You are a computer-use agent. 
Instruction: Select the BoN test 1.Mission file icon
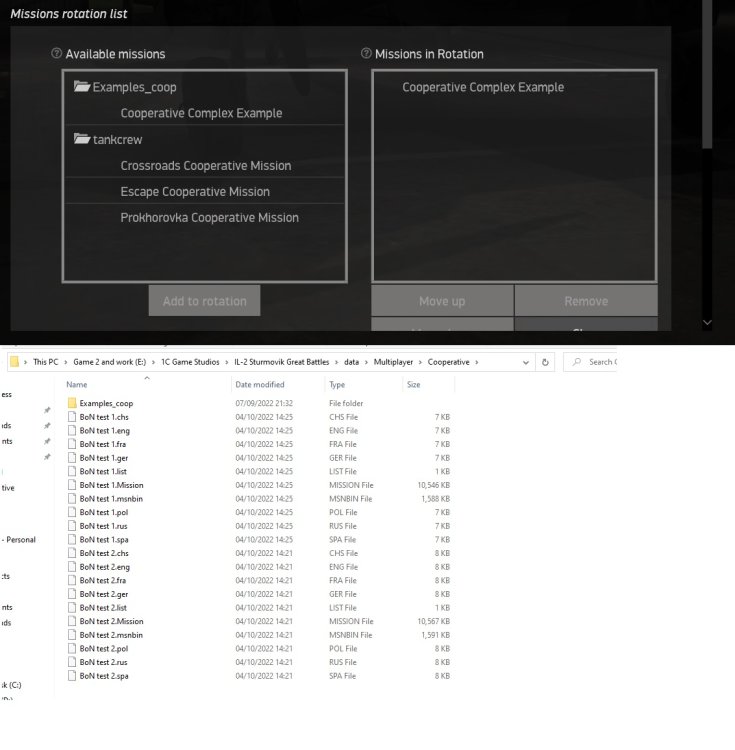[x=72, y=485]
